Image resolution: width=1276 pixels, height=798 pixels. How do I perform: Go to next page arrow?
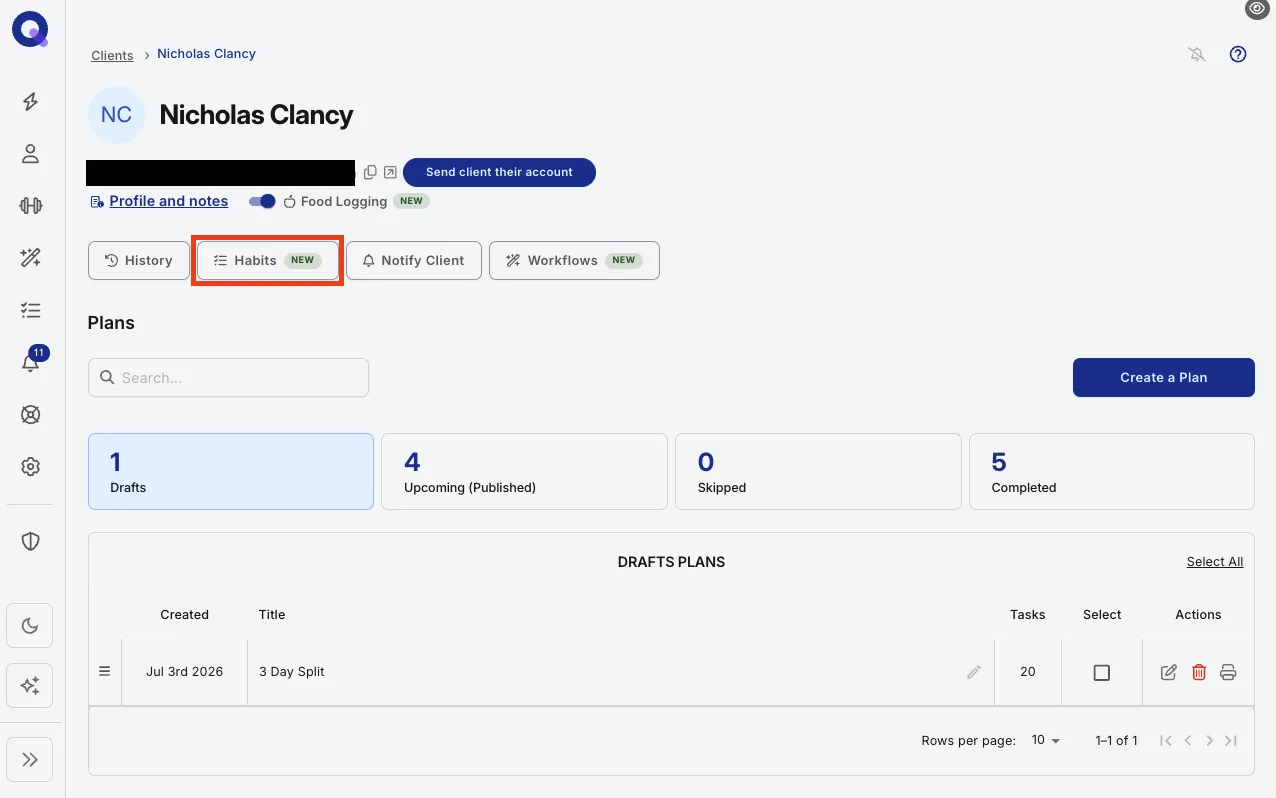1210,741
